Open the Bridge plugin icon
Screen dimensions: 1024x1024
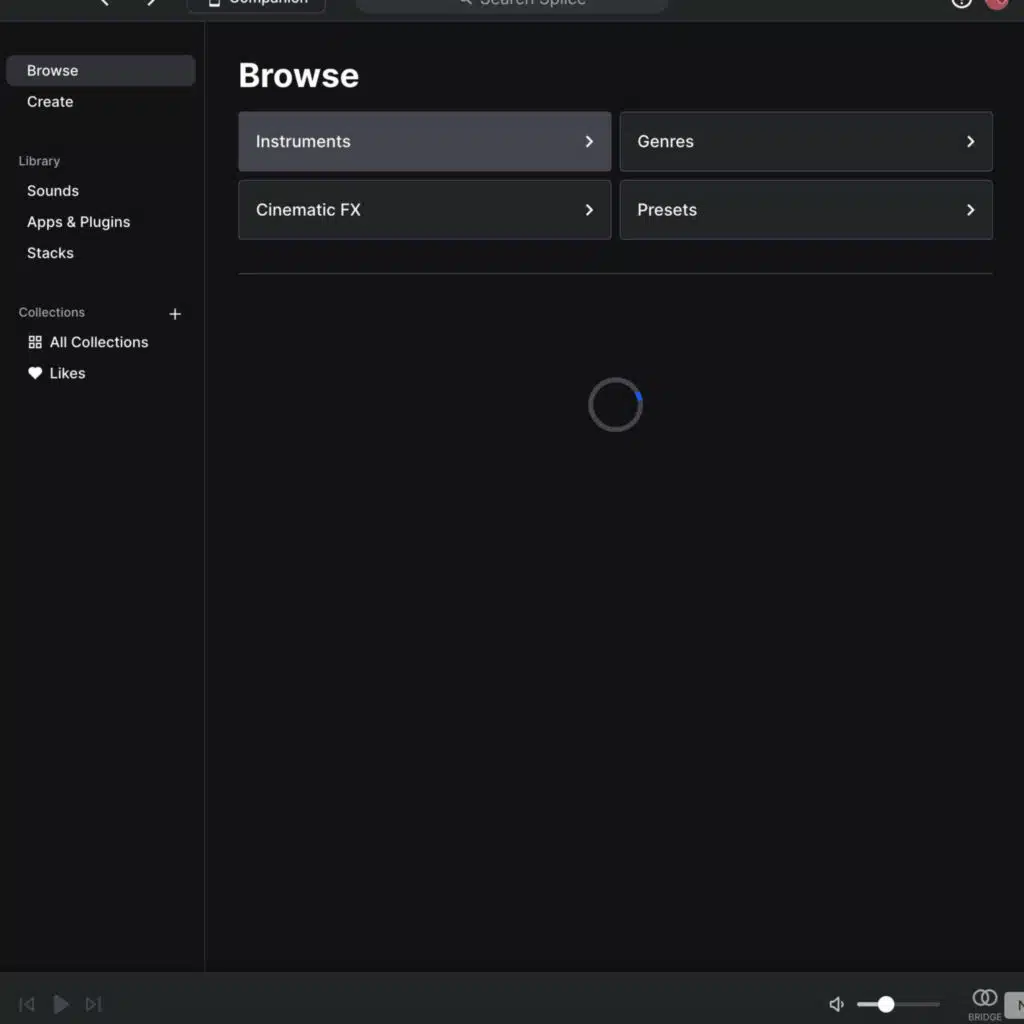[984, 999]
